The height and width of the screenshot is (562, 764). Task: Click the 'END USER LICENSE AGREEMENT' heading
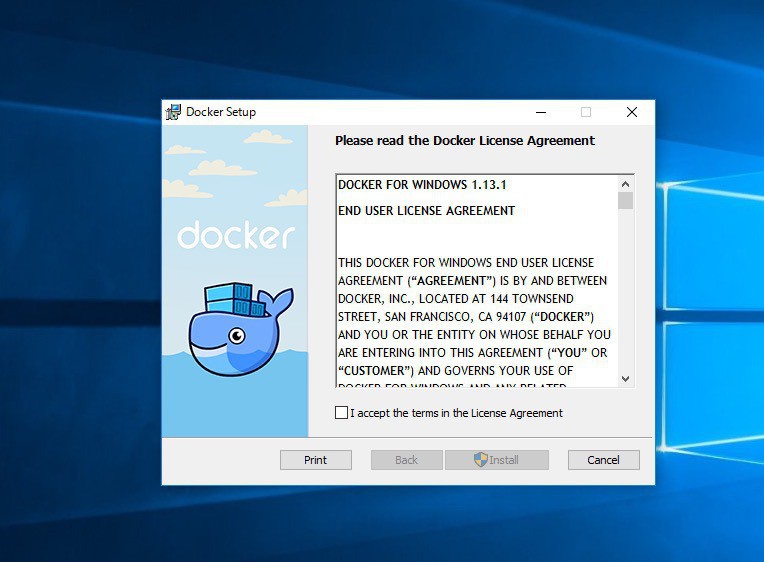(x=426, y=211)
